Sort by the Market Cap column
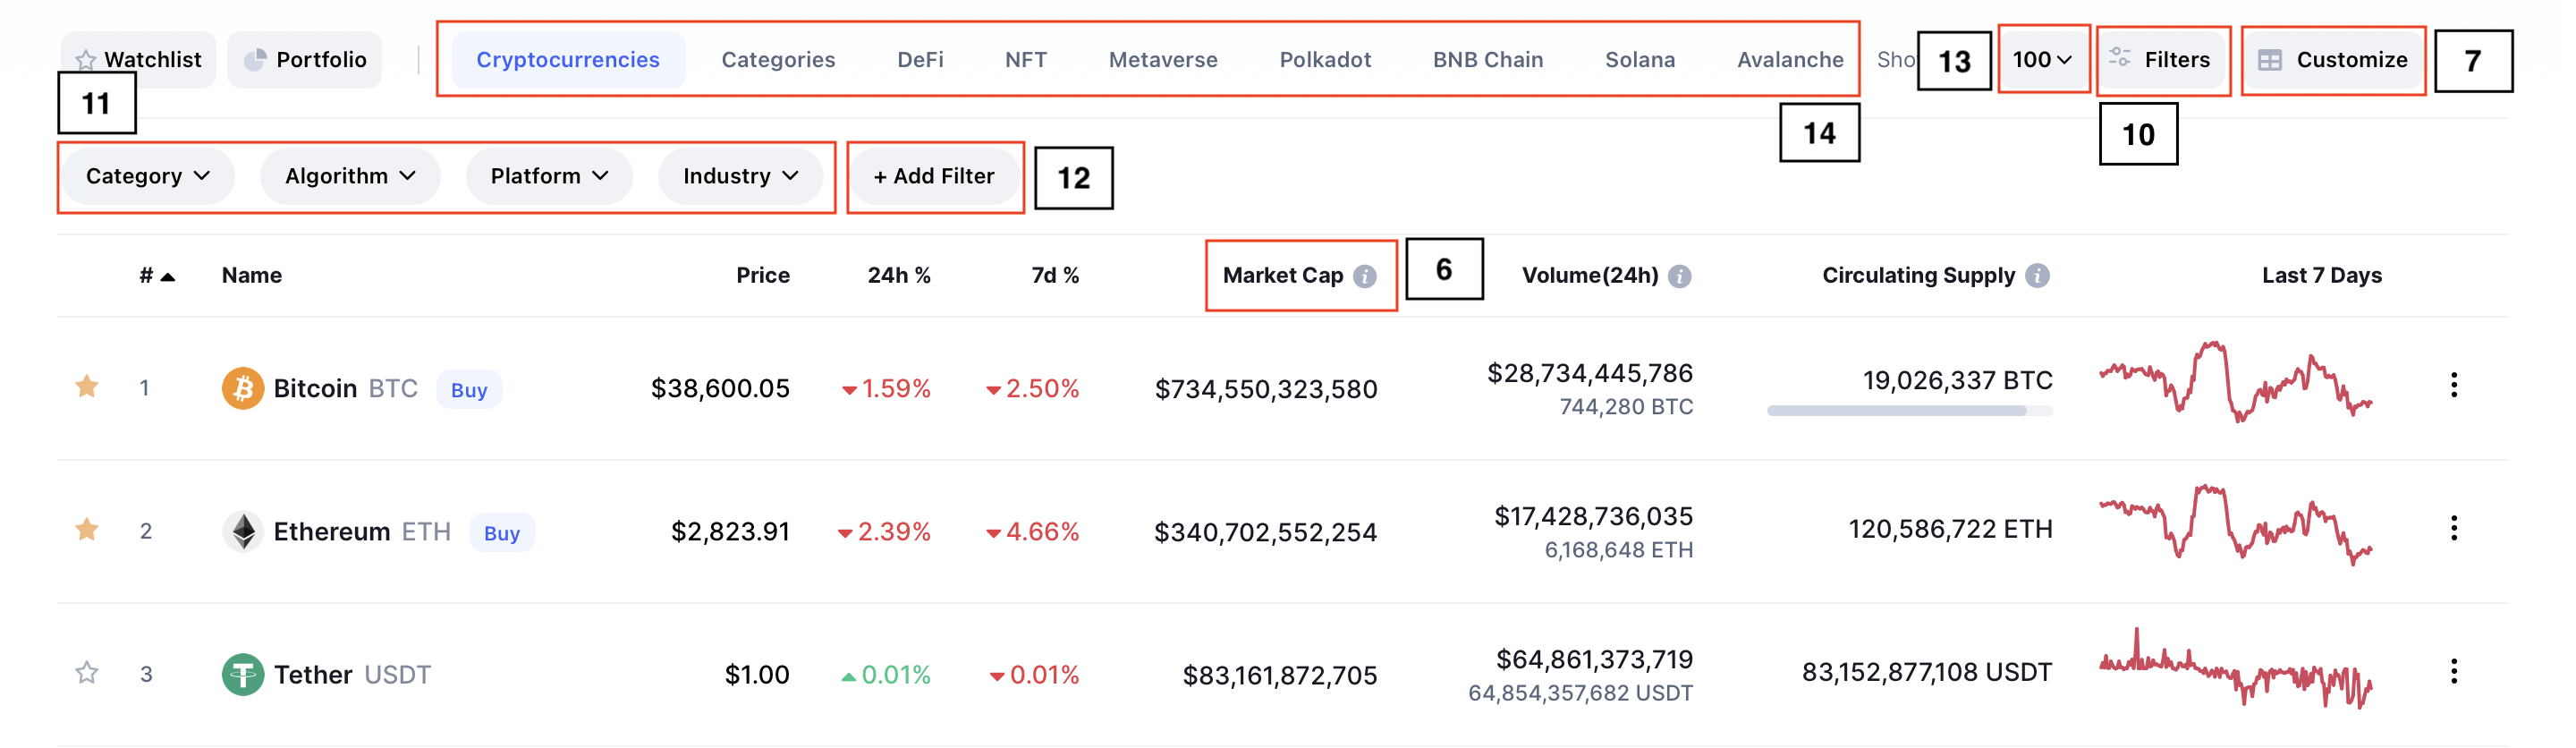 1283,276
